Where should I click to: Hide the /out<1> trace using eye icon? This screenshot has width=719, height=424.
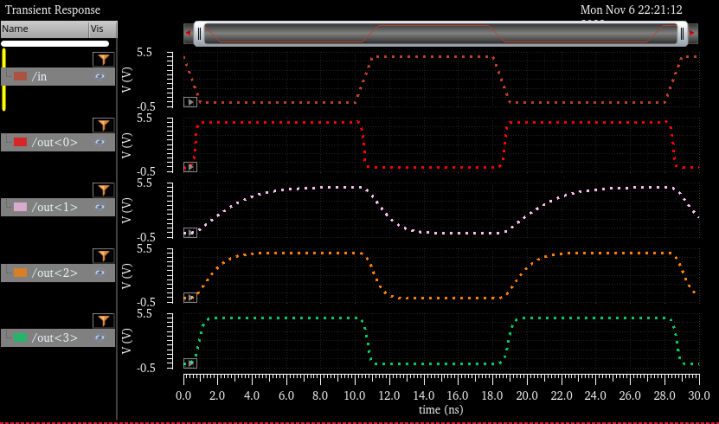[100, 207]
